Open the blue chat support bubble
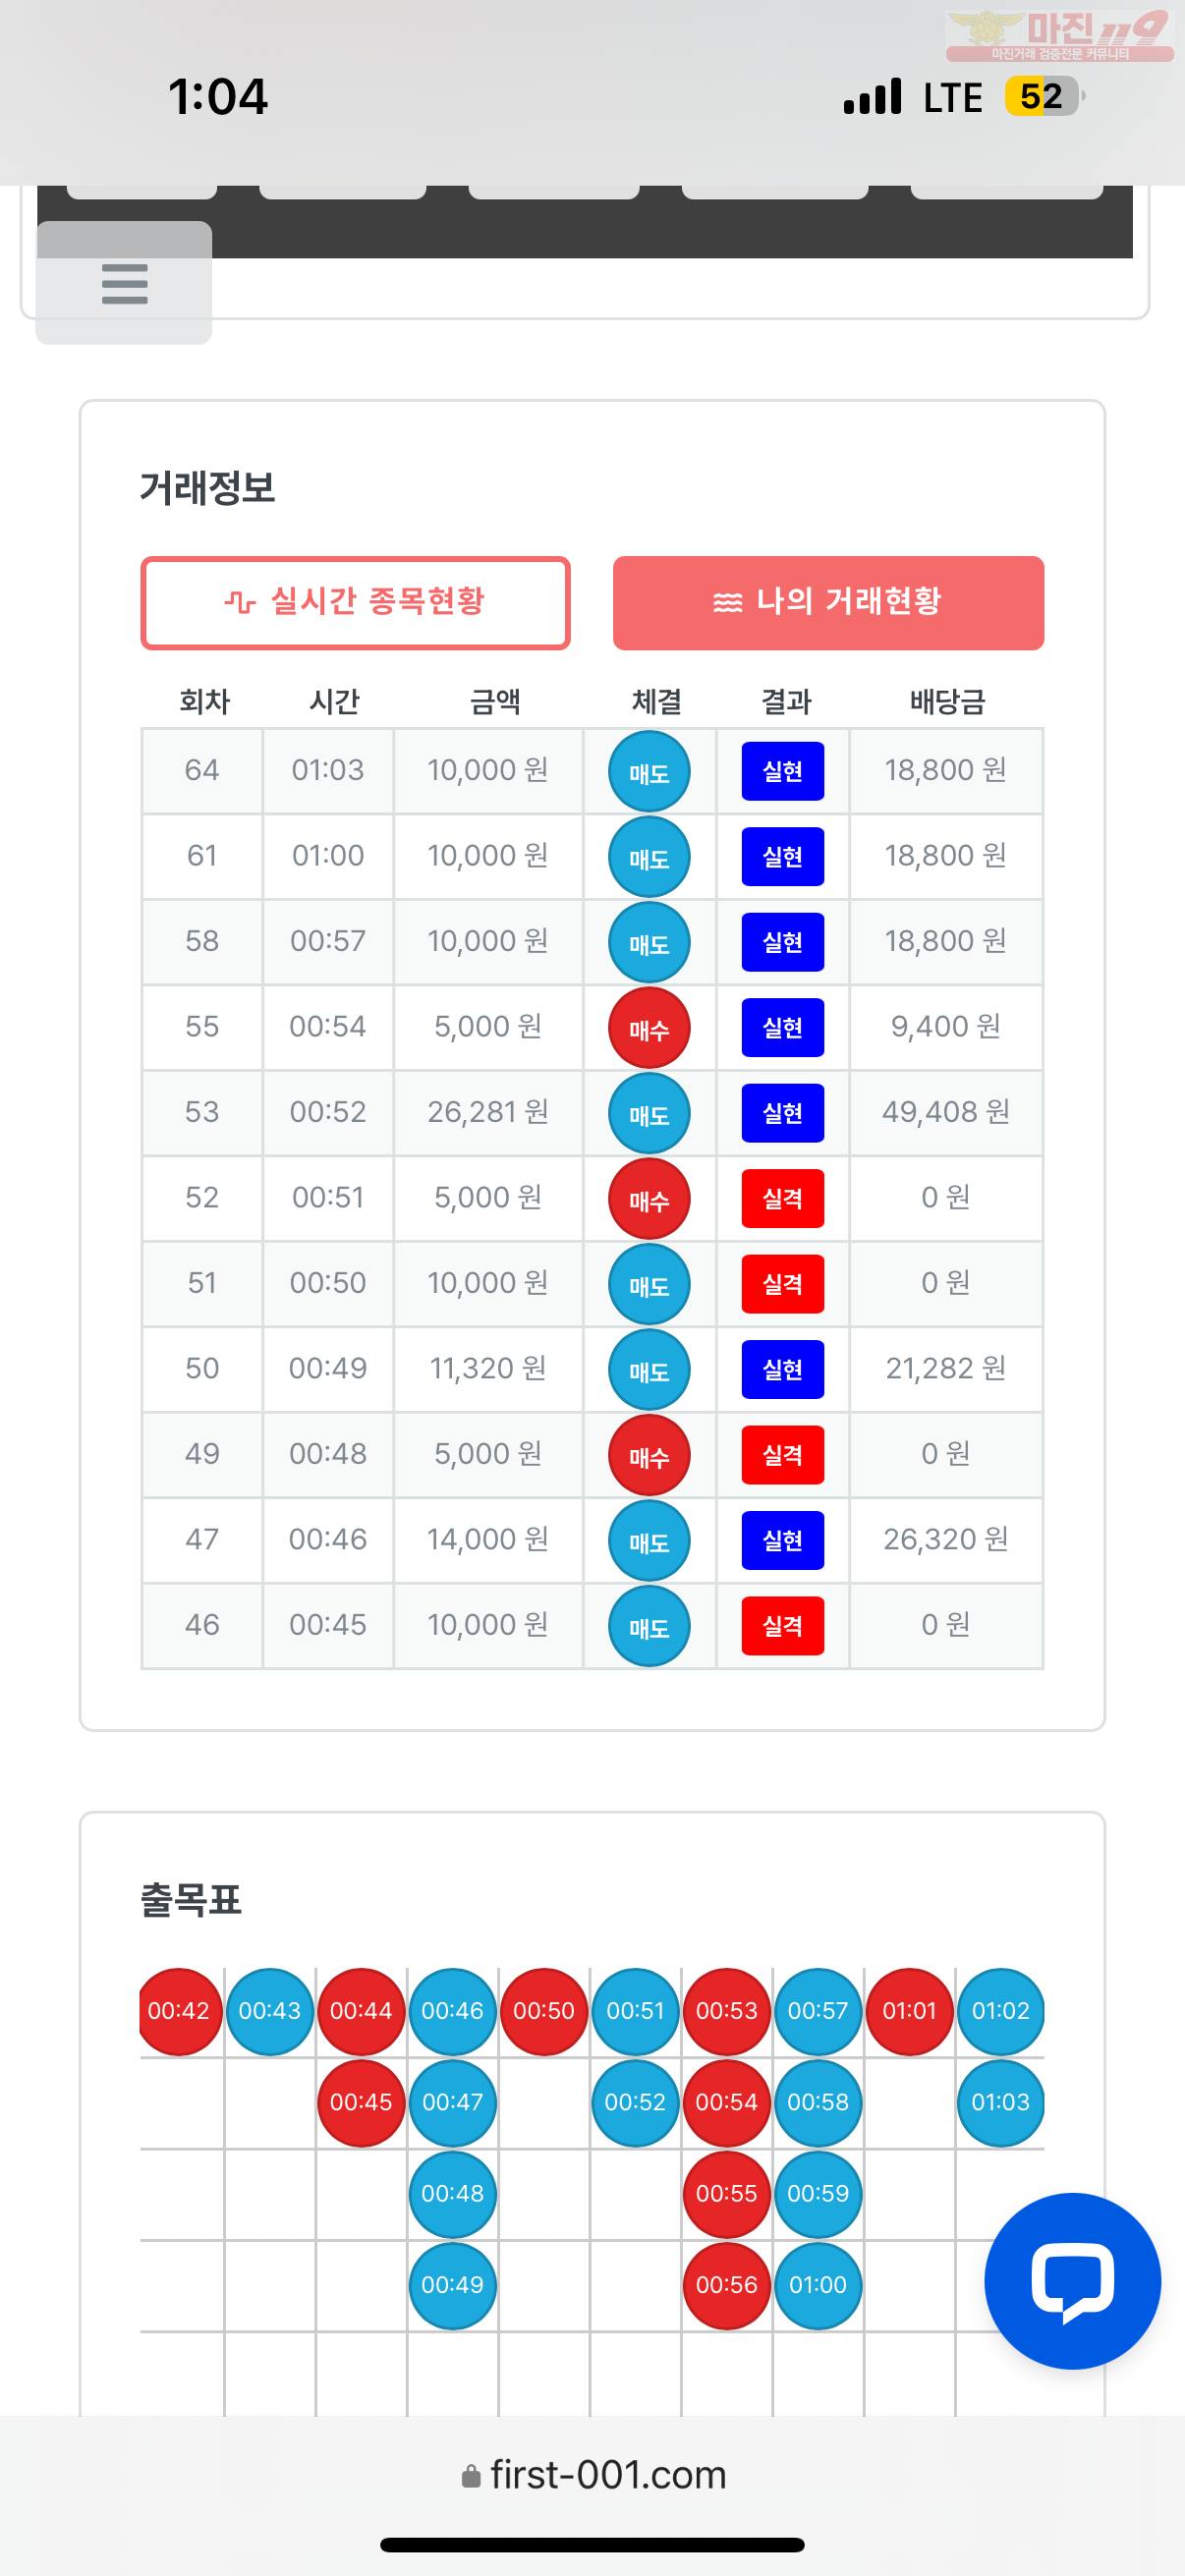Viewport: 1185px width, 2576px height. coord(1072,2280)
